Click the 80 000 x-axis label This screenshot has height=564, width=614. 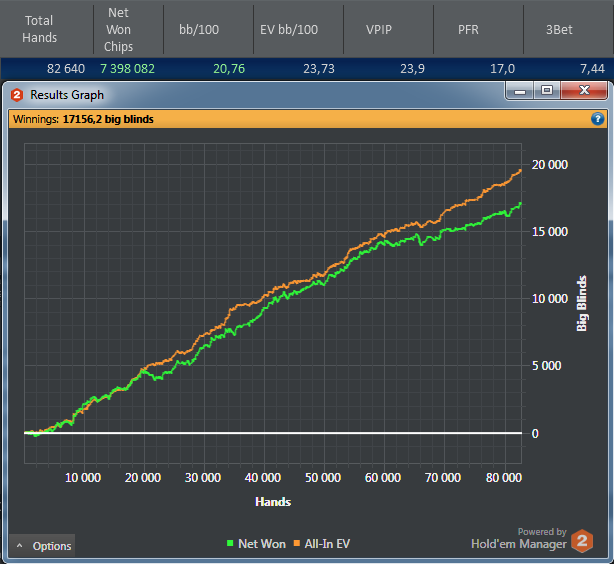(504, 478)
